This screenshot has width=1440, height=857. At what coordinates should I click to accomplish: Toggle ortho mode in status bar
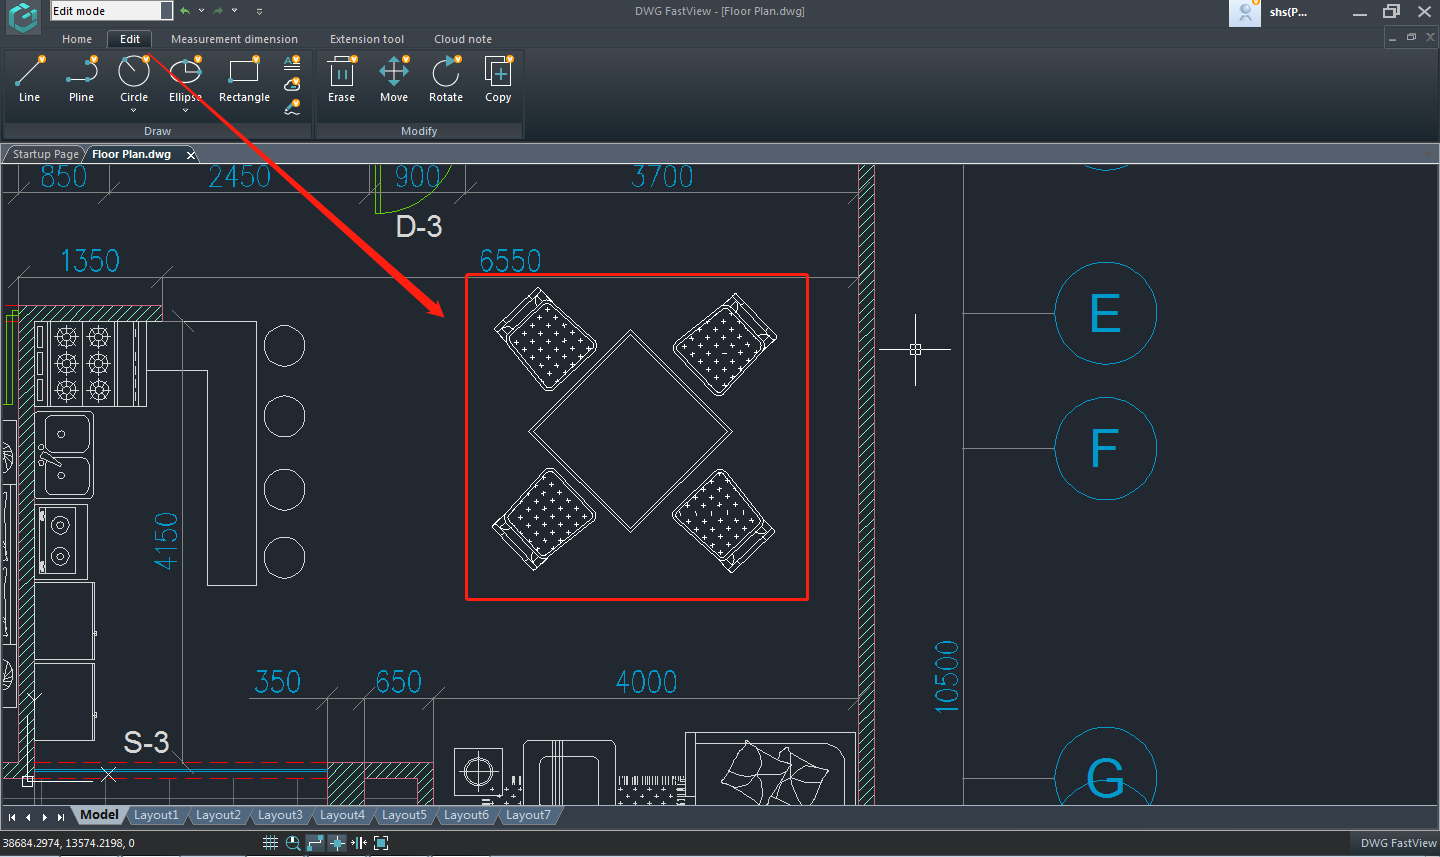point(315,843)
